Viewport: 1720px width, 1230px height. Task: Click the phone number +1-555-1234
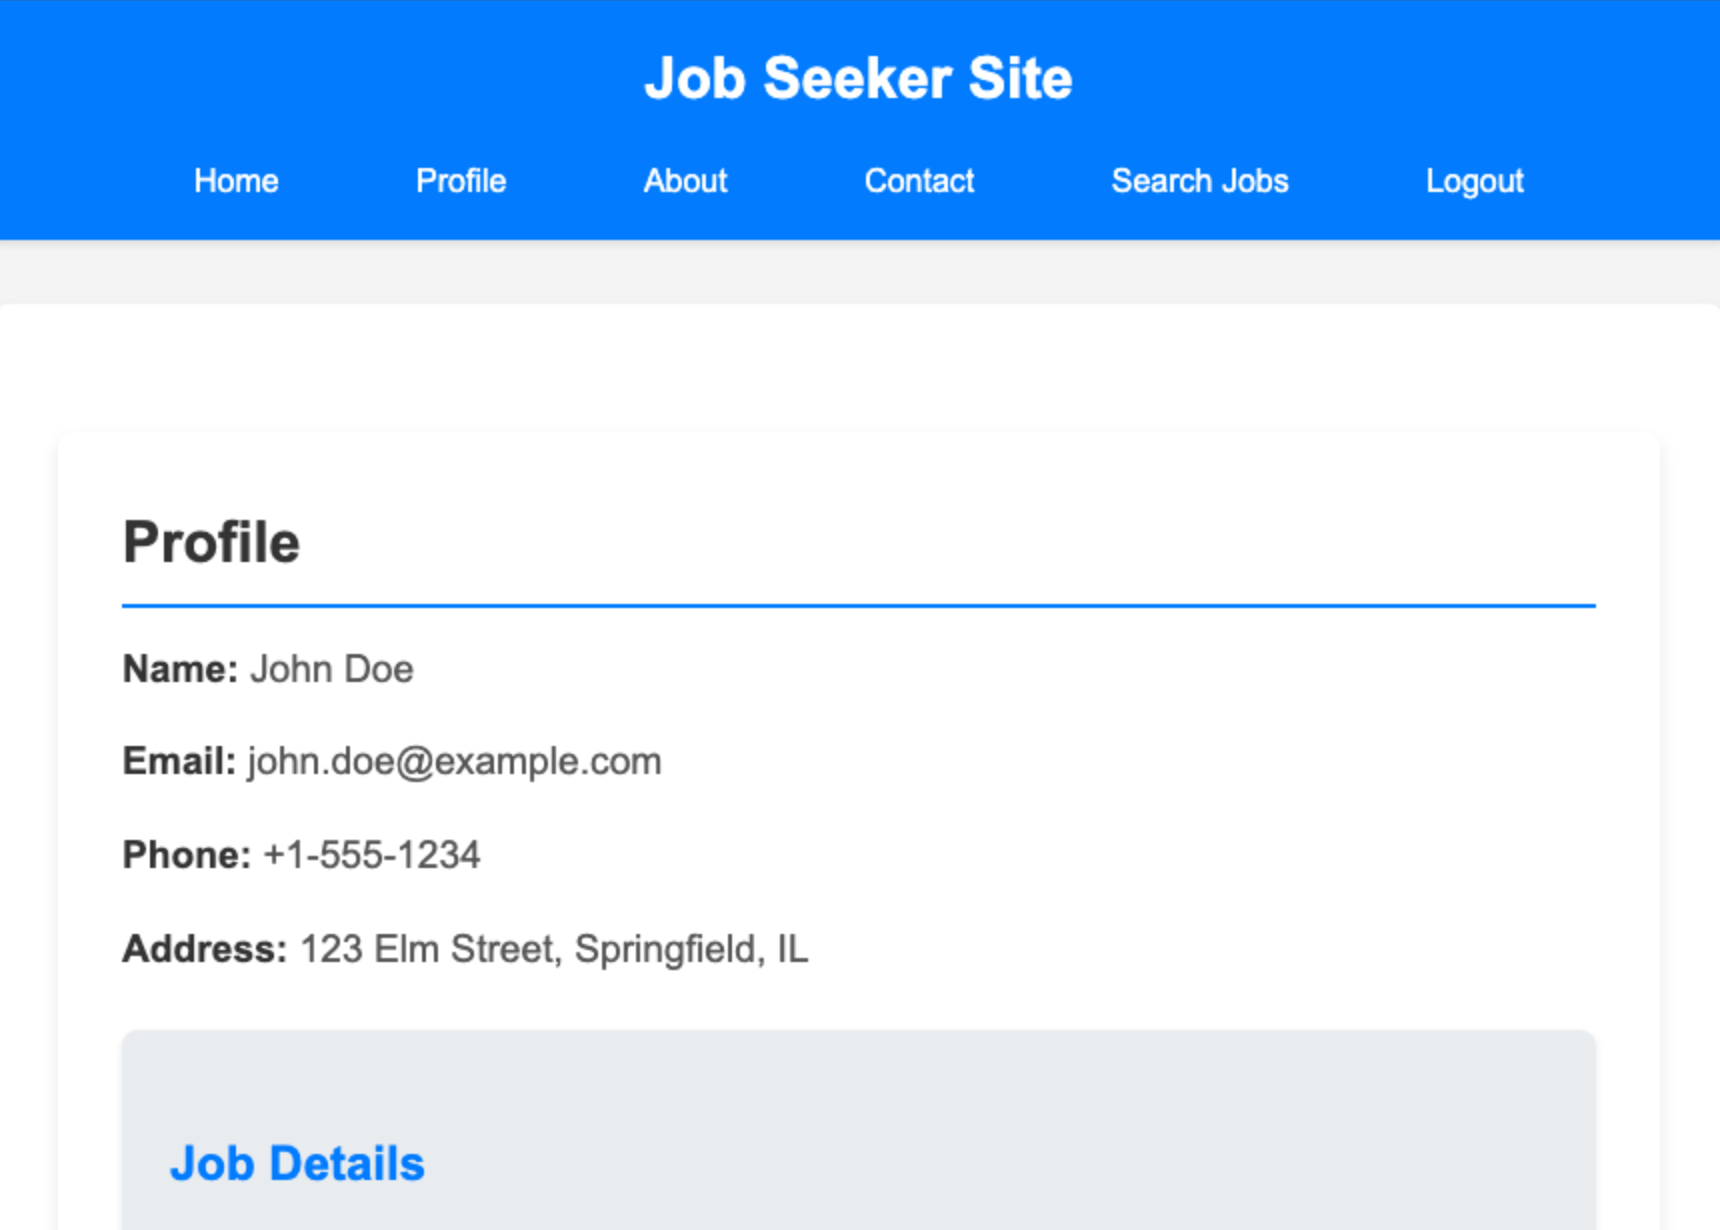click(371, 856)
